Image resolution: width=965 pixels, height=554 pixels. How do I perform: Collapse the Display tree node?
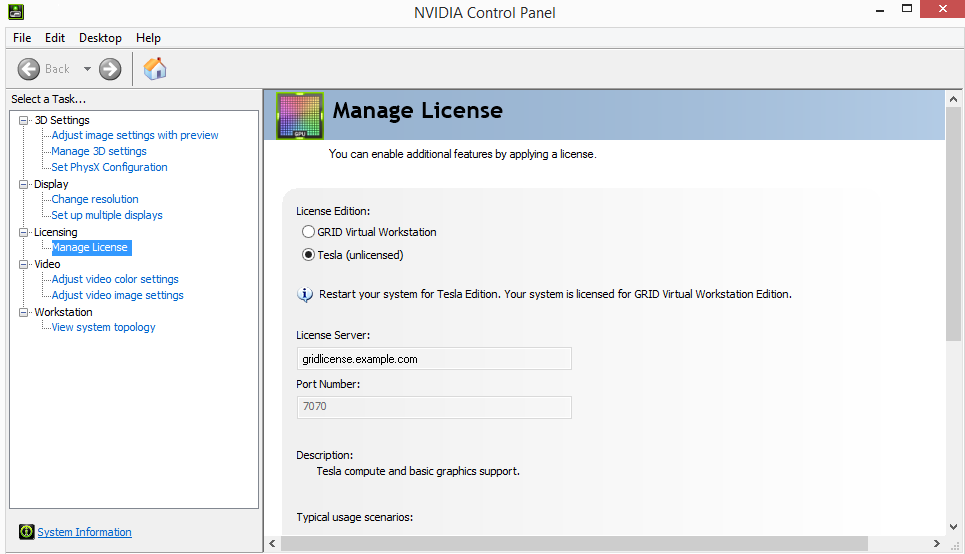point(23,184)
